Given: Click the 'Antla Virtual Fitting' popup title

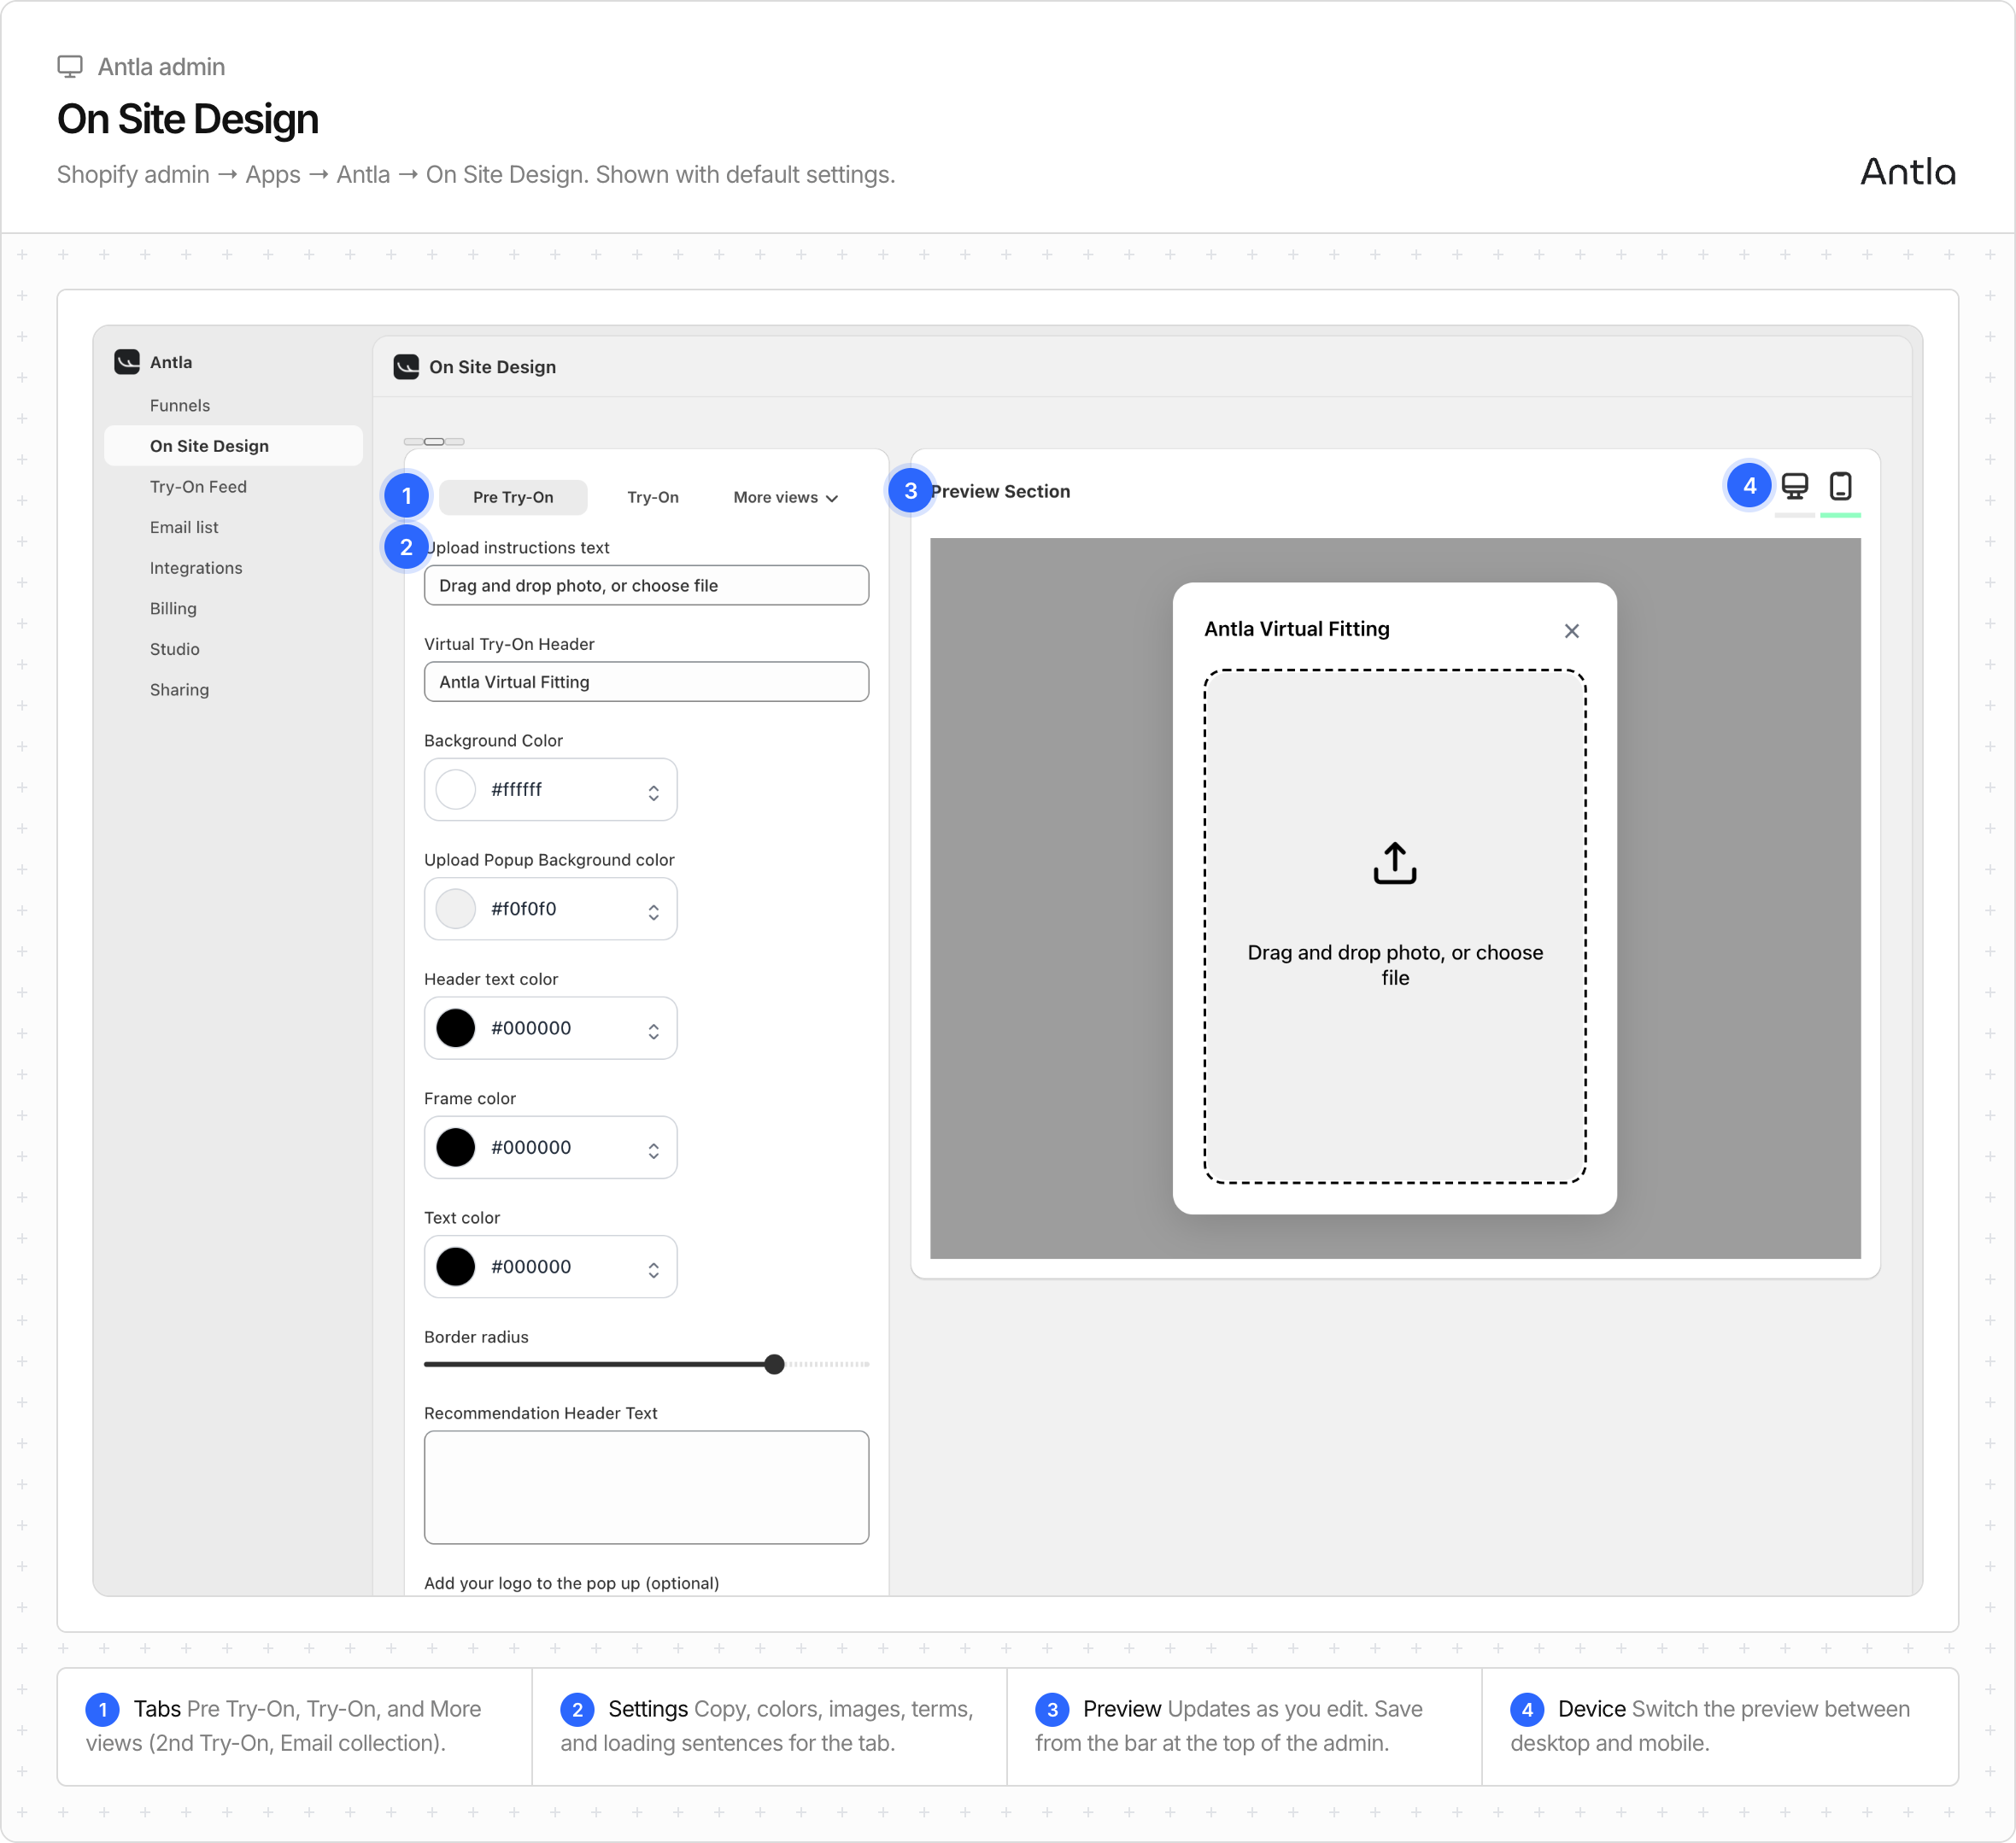Looking at the screenshot, I should pyautogui.click(x=1296, y=629).
